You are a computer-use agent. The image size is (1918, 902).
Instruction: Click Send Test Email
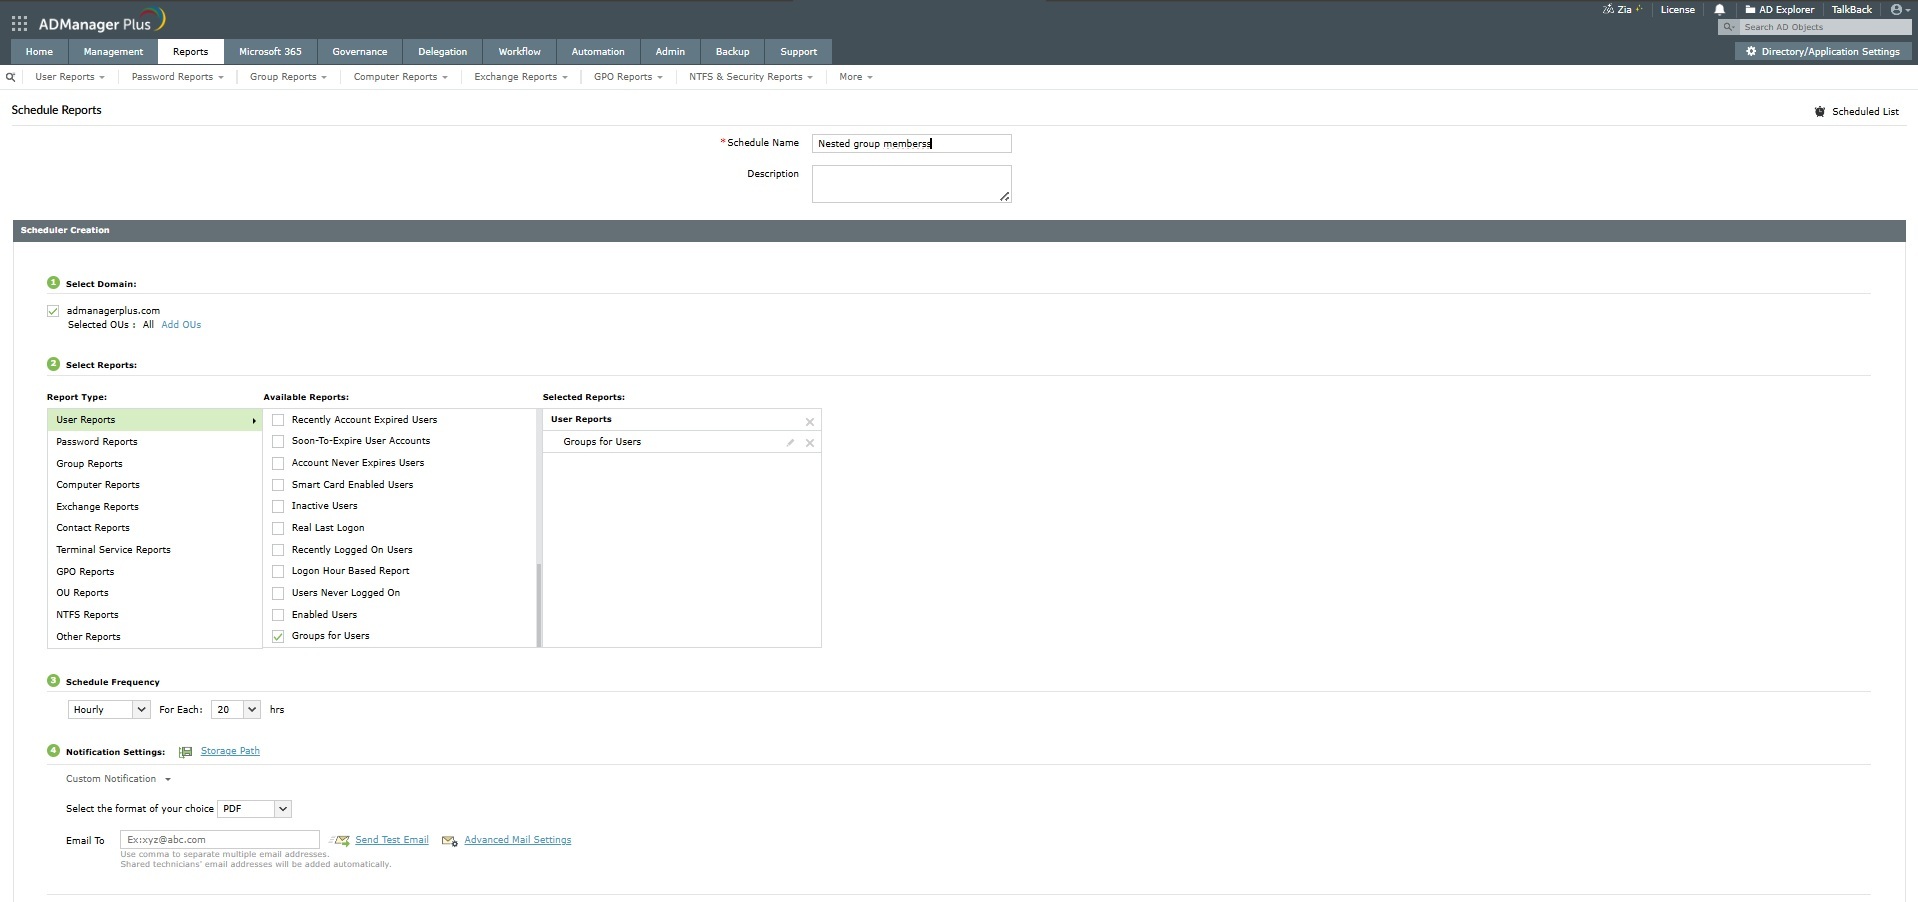point(391,840)
